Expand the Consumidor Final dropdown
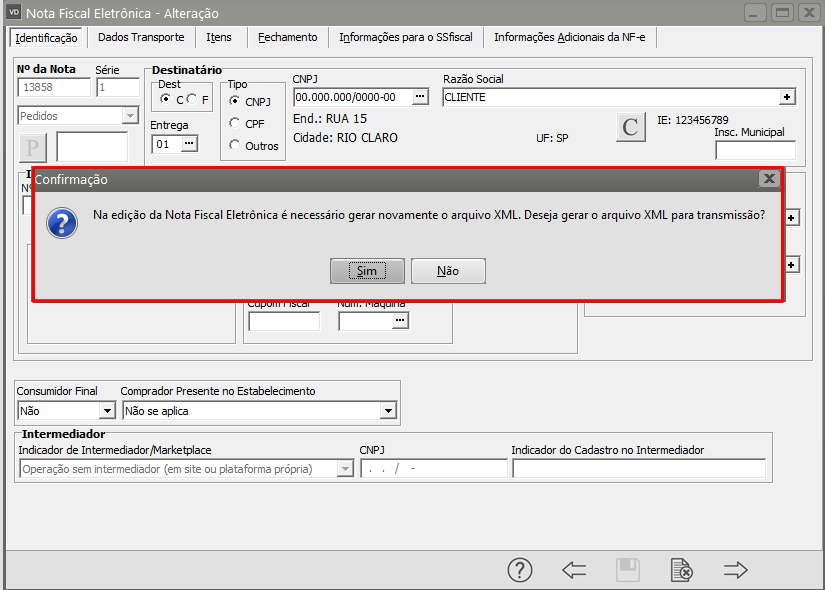 [107, 411]
